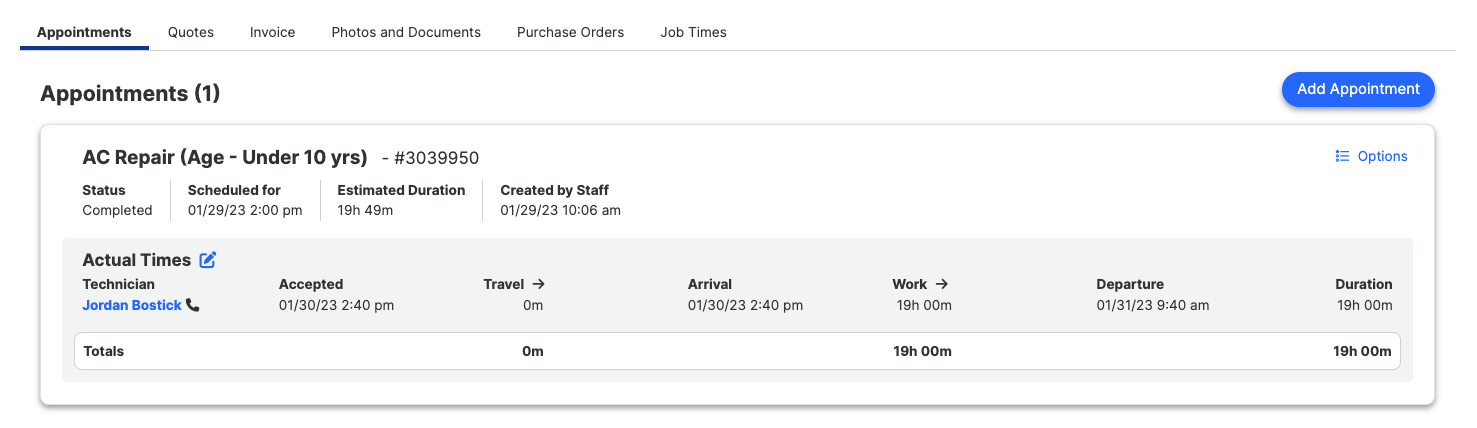1477x428 pixels.
Task: Click the arrow next to Travel
Action: [538, 284]
